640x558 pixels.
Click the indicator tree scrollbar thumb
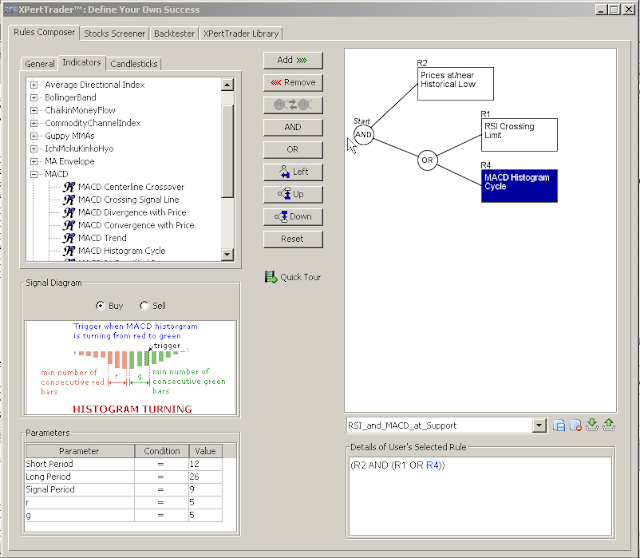click(x=227, y=151)
